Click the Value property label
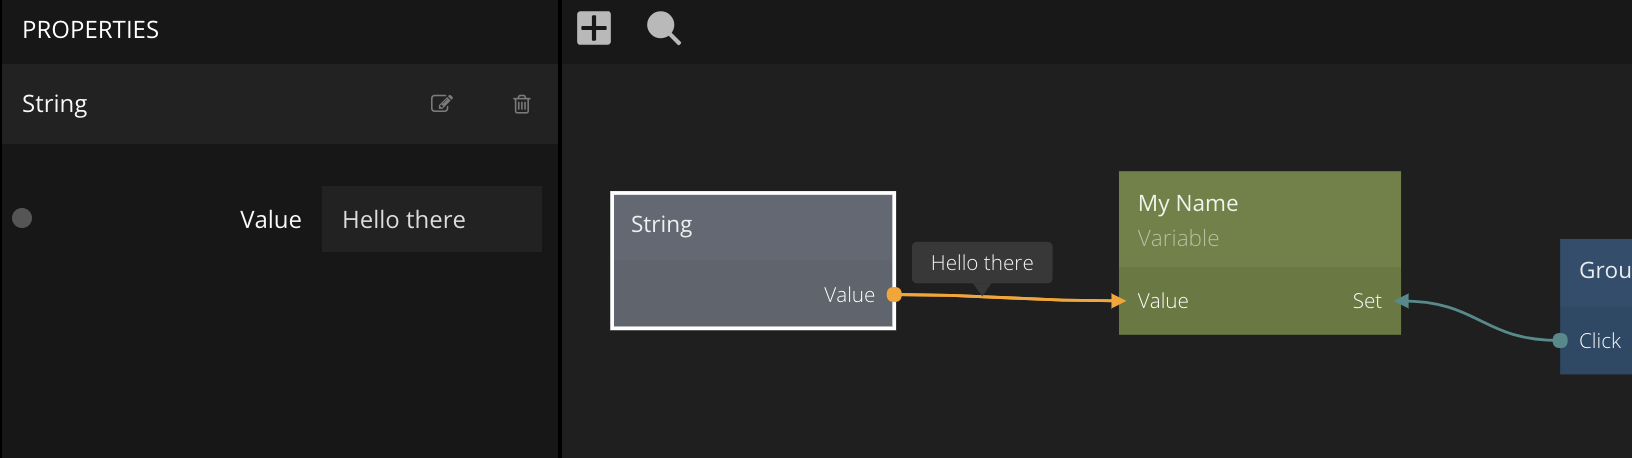This screenshot has width=1632, height=458. 270,220
